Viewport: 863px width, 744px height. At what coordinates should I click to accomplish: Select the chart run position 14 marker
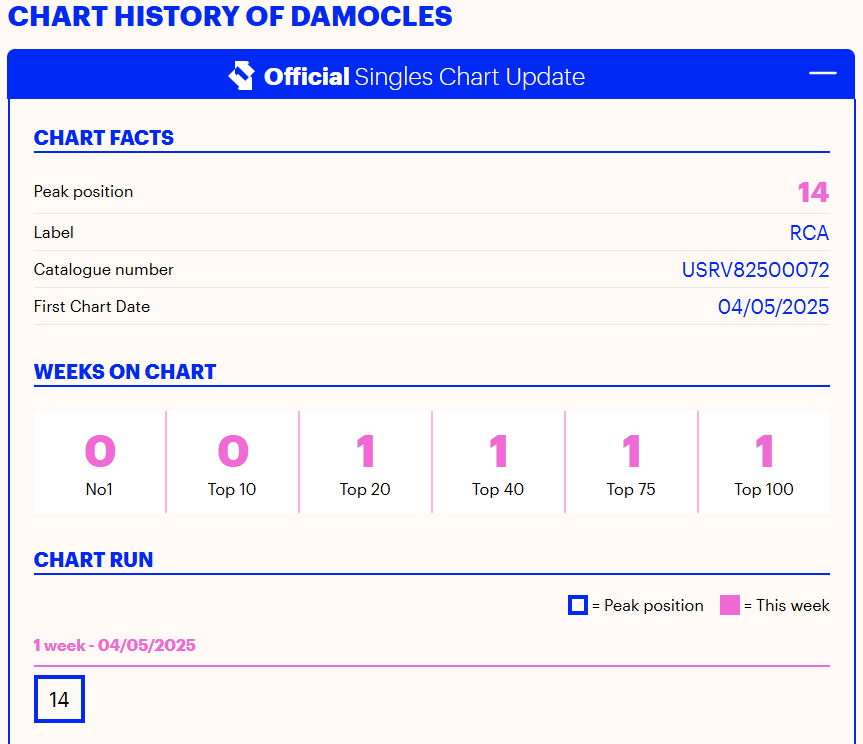(x=59, y=699)
